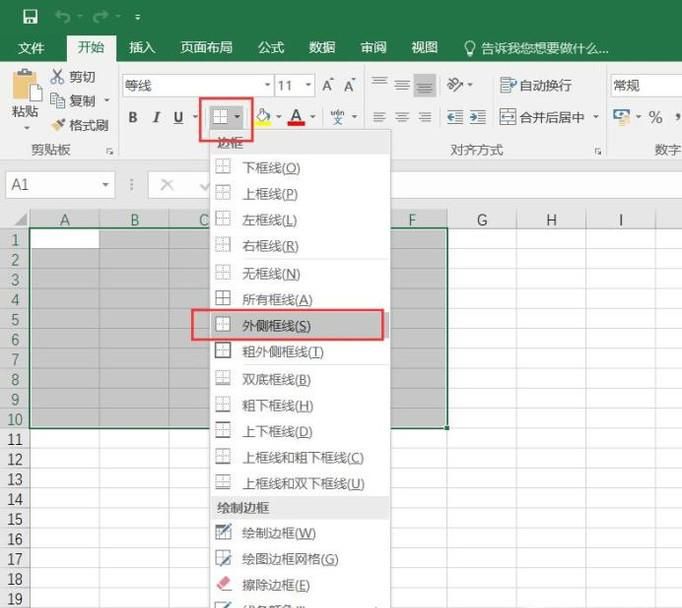Choose 上框线(P) from borders menu
This screenshot has height=608, width=682.
point(299,194)
